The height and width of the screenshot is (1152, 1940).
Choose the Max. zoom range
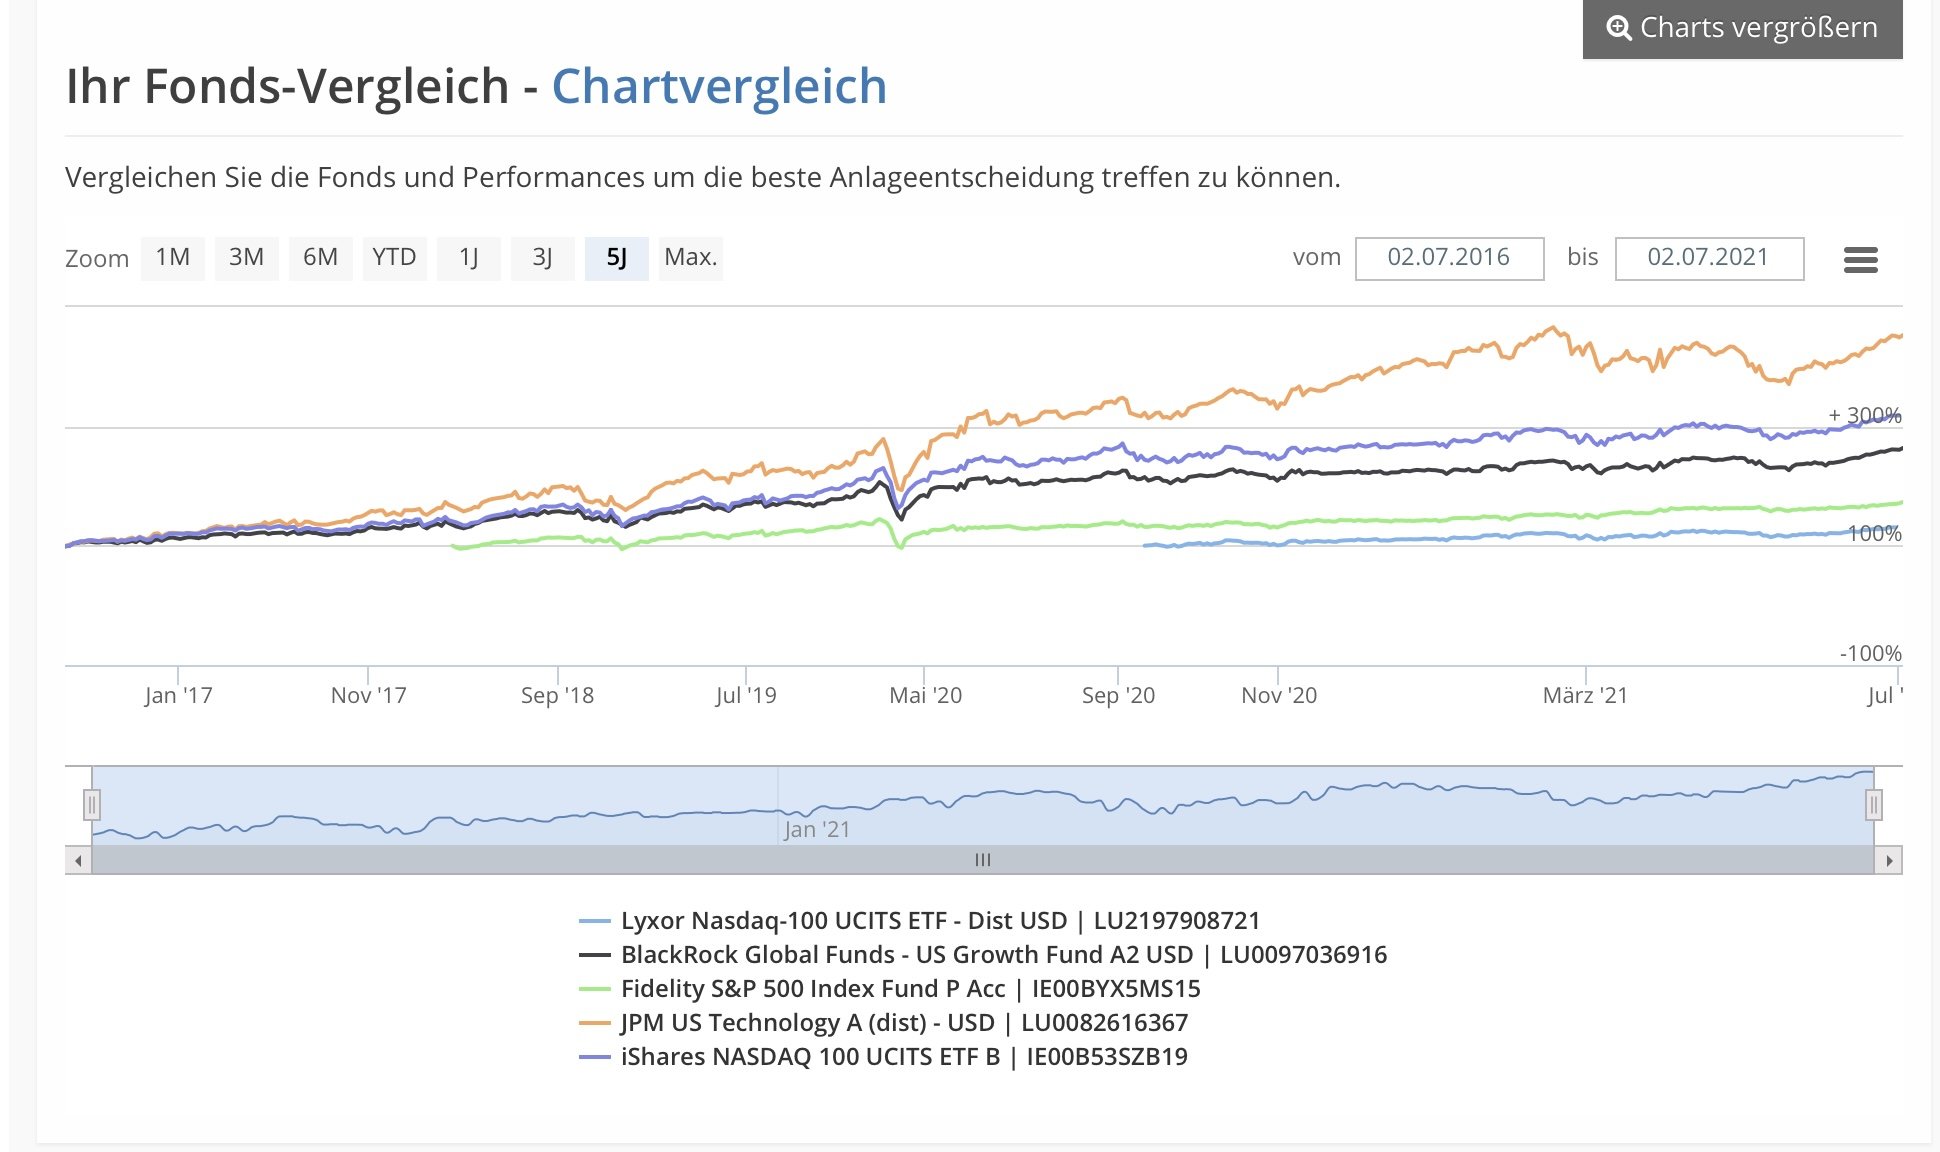point(690,258)
